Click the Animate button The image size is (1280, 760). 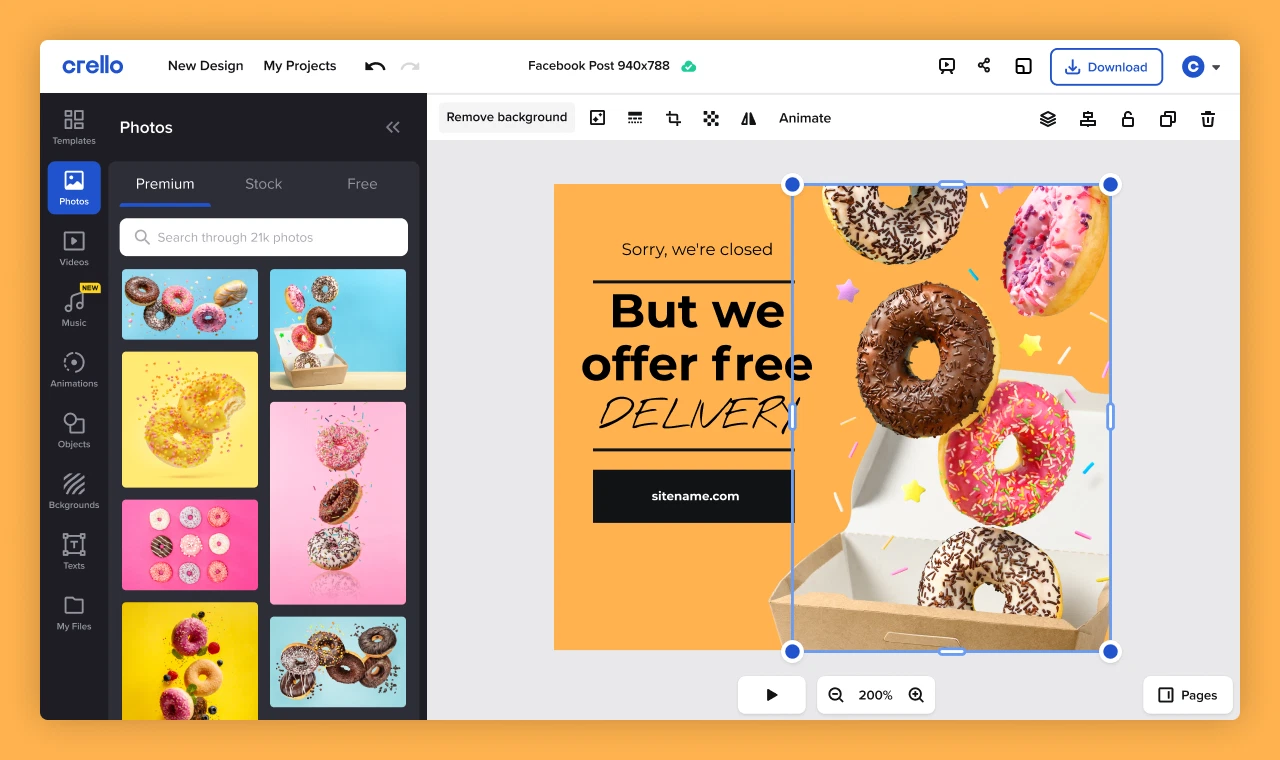click(x=805, y=118)
